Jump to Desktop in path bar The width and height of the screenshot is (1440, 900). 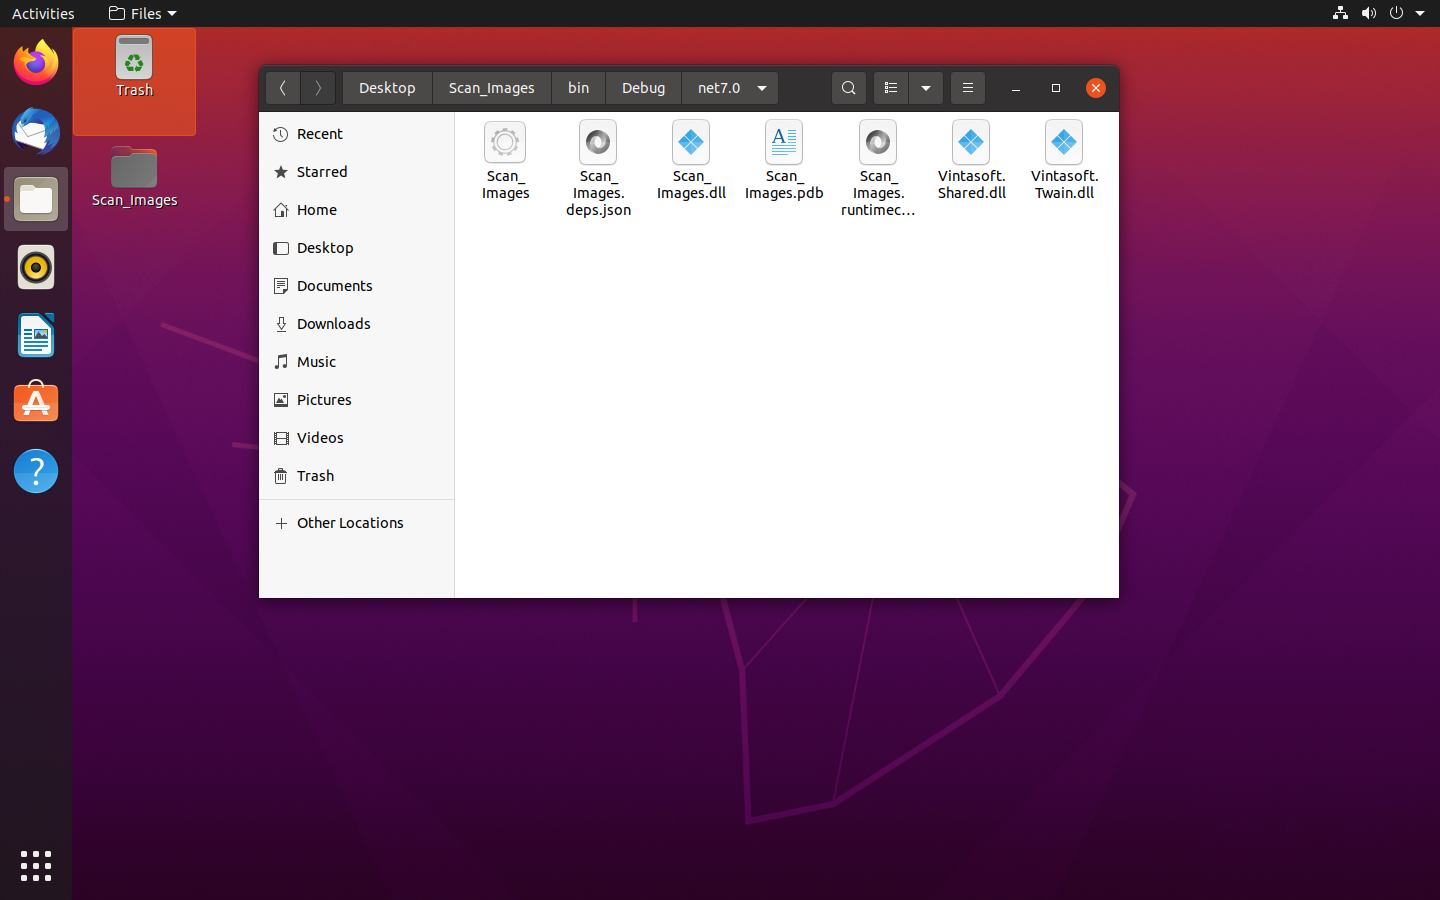pyautogui.click(x=387, y=88)
